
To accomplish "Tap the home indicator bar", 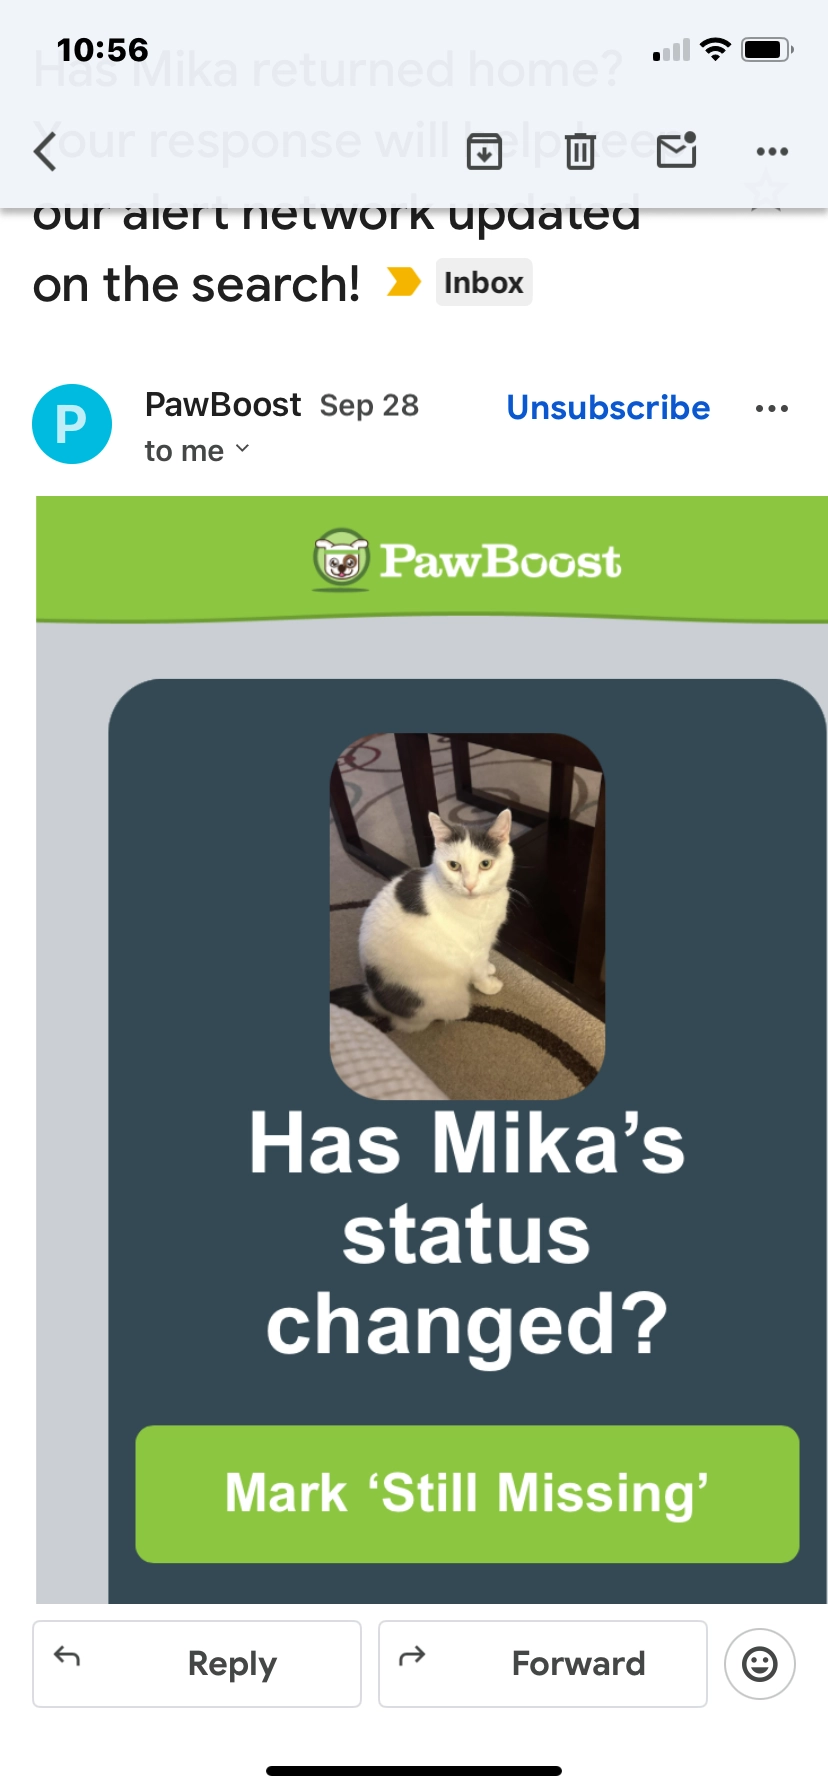I will pyautogui.click(x=414, y=1771).
